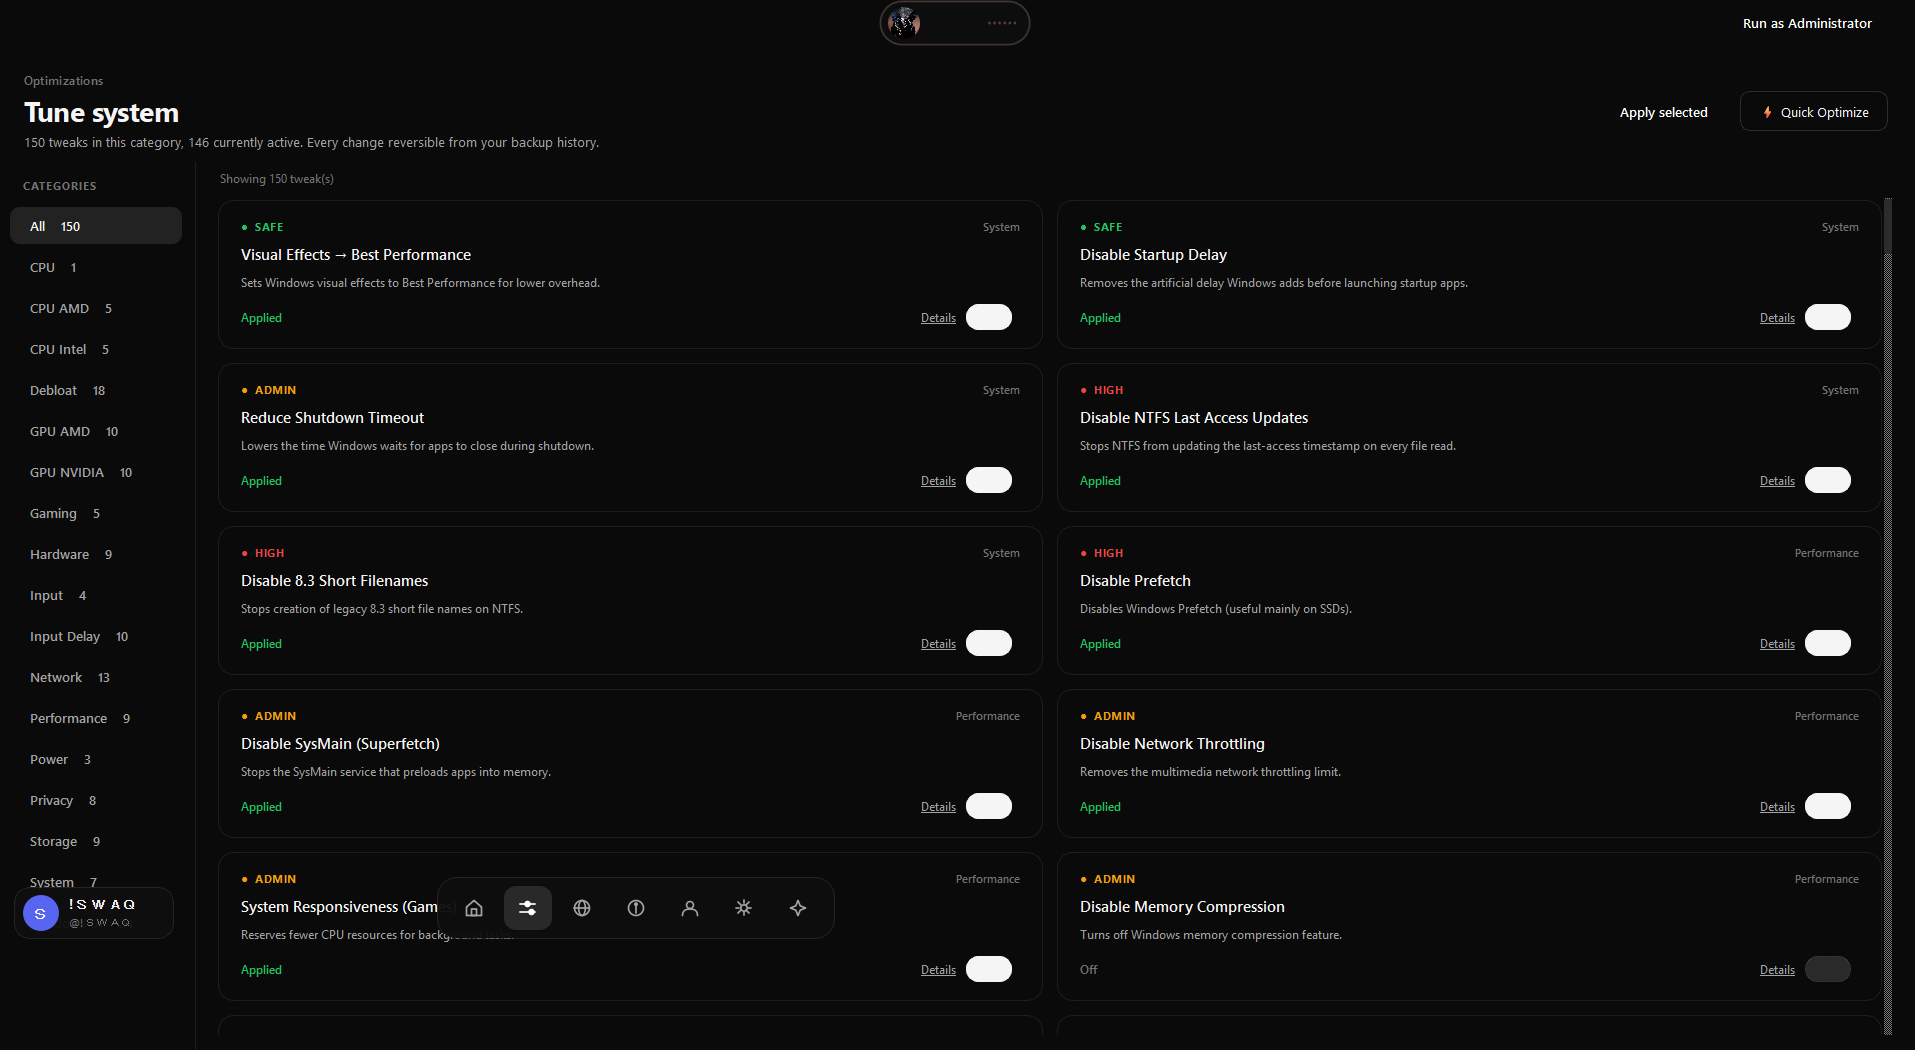This screenshot has height=1050, width=1915.
Task: Select the Power category
Action: (x=96, y=759)
